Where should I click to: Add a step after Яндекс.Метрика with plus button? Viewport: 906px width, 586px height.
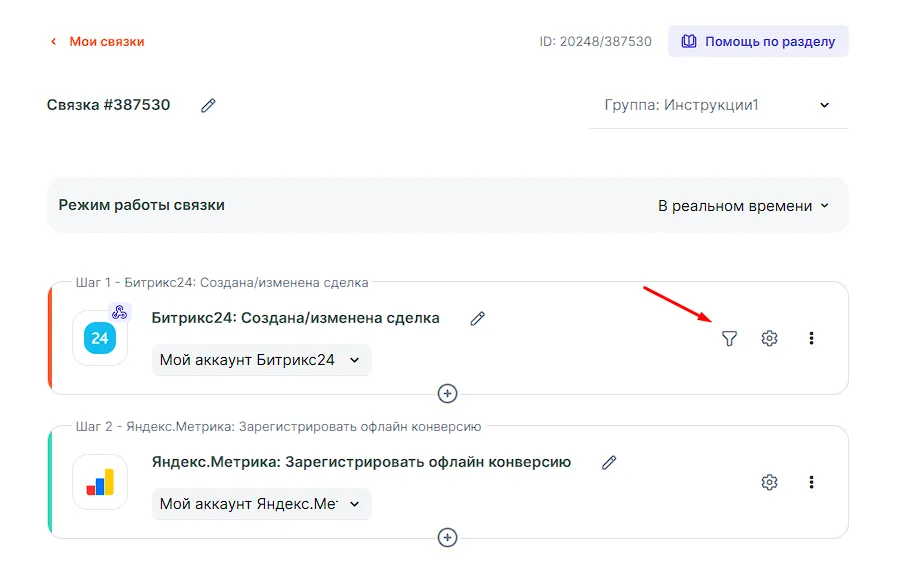448,537
